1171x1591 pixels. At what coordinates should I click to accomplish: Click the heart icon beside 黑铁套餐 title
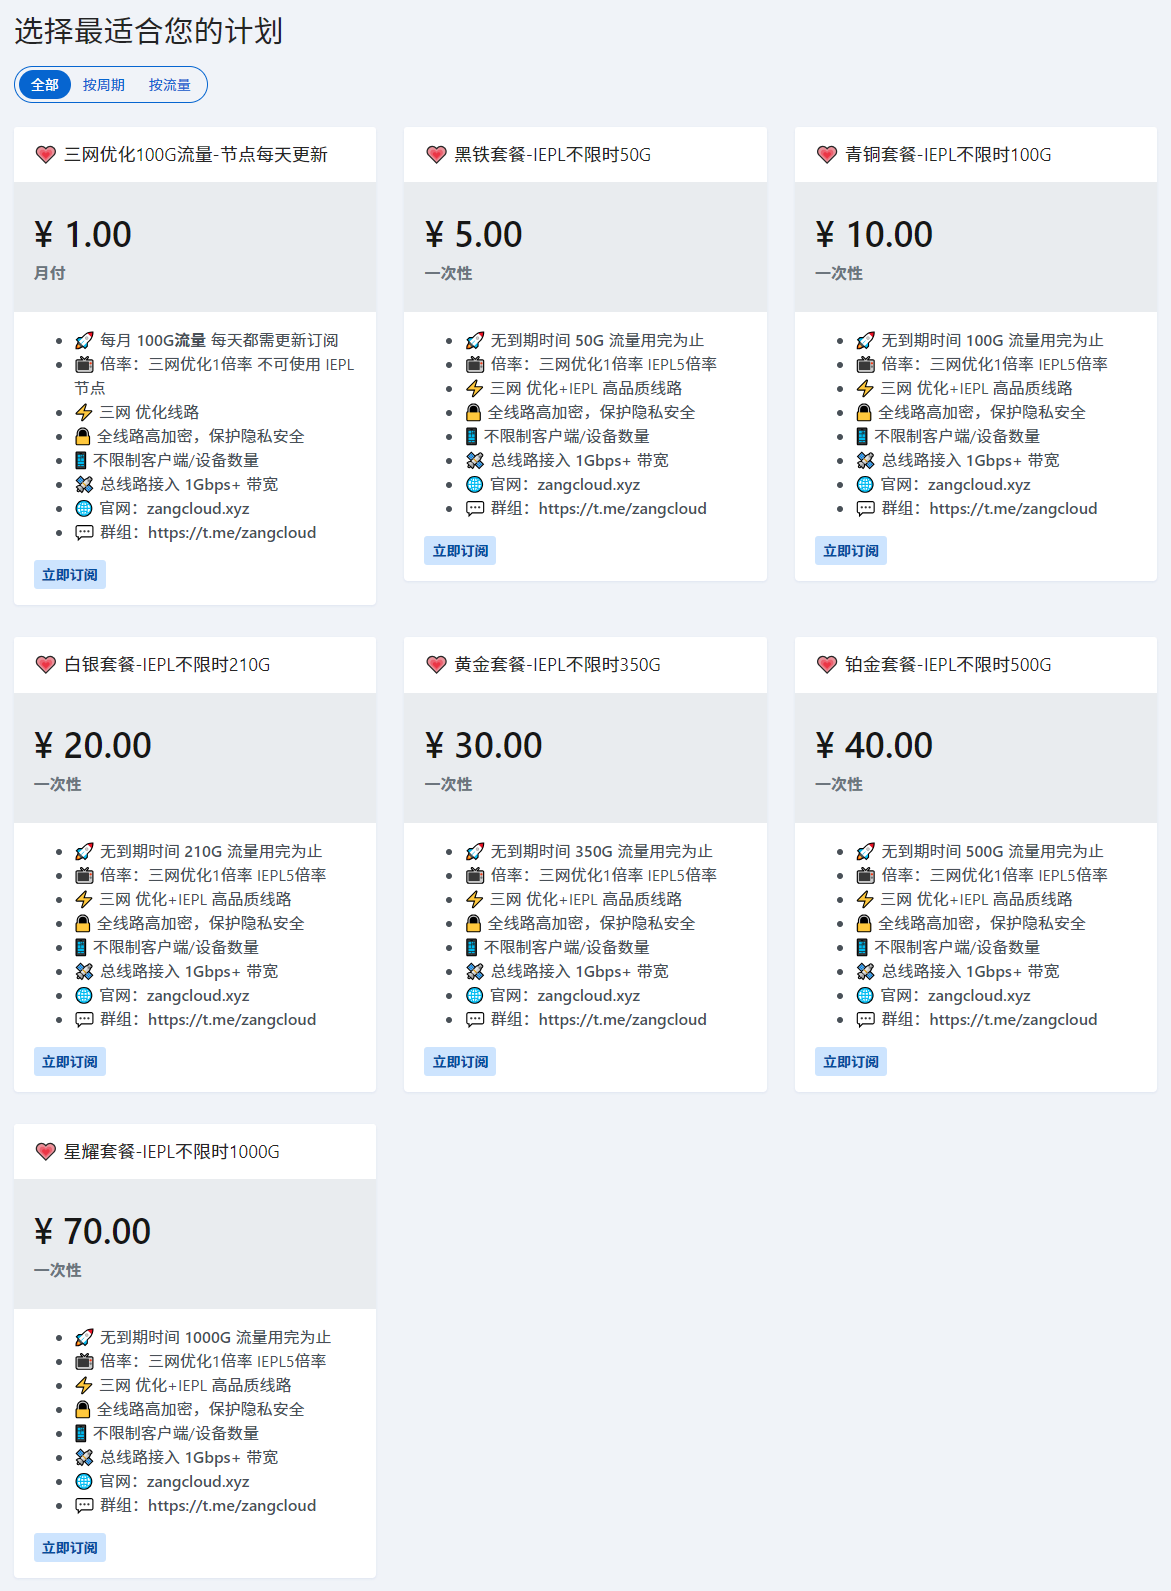click(x=436, y=155)
